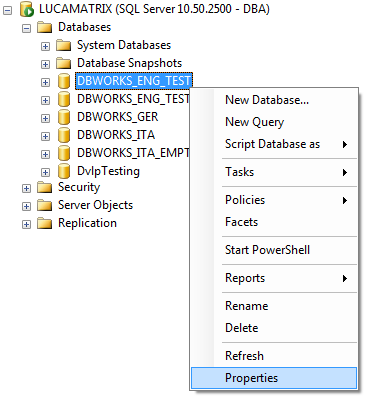The image size is (372, 399).
Task: Select the highlighted DBWORKS_ENG_TEST database label
Action: coord(134,81)
